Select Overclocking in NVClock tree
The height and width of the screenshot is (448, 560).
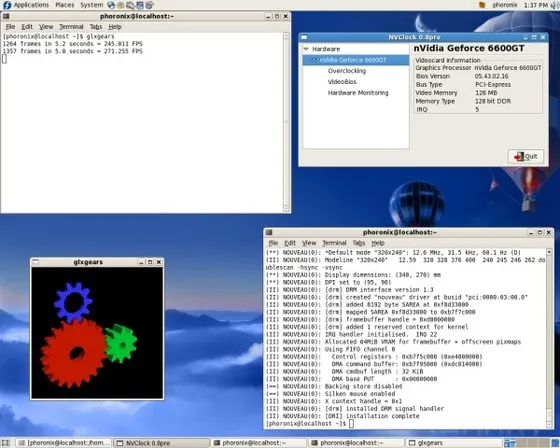347,71
